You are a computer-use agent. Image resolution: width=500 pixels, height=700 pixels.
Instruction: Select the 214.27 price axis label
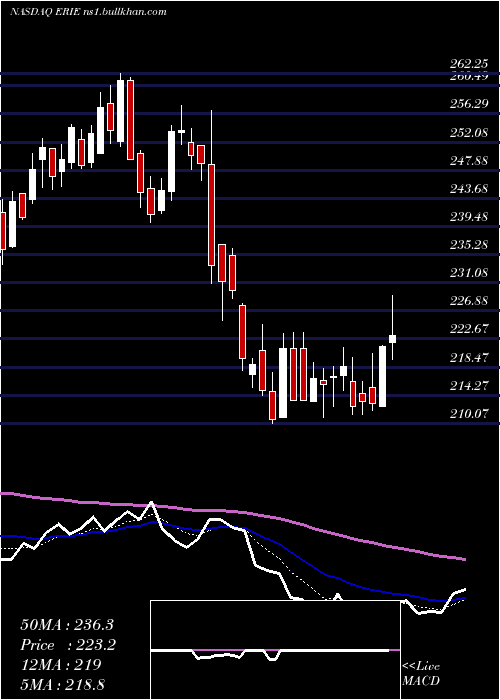(469, 386)
